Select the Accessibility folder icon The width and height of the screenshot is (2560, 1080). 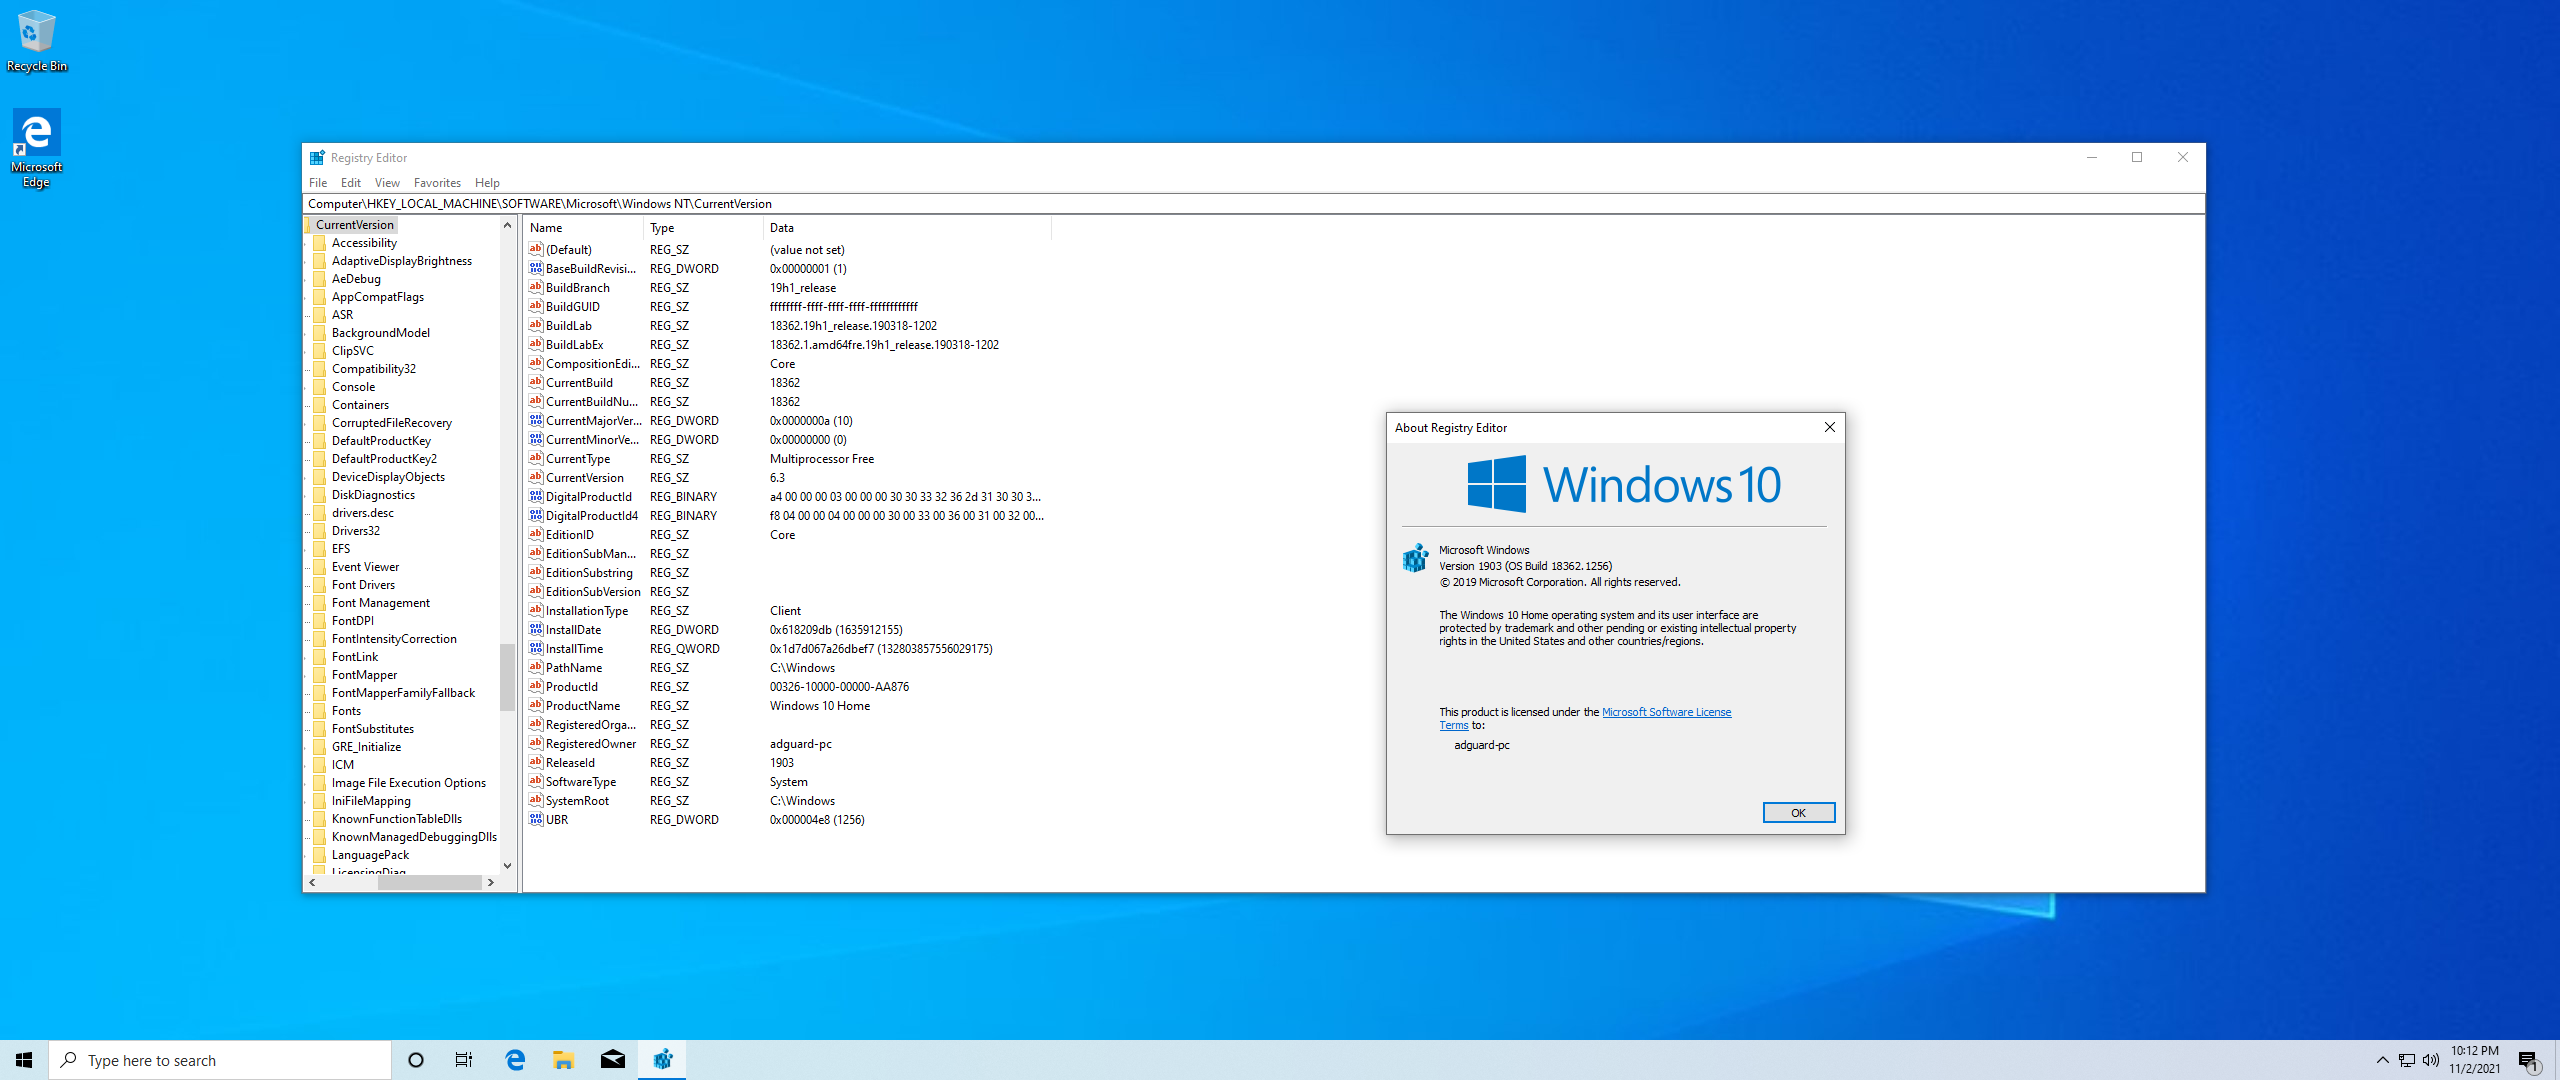320,243
